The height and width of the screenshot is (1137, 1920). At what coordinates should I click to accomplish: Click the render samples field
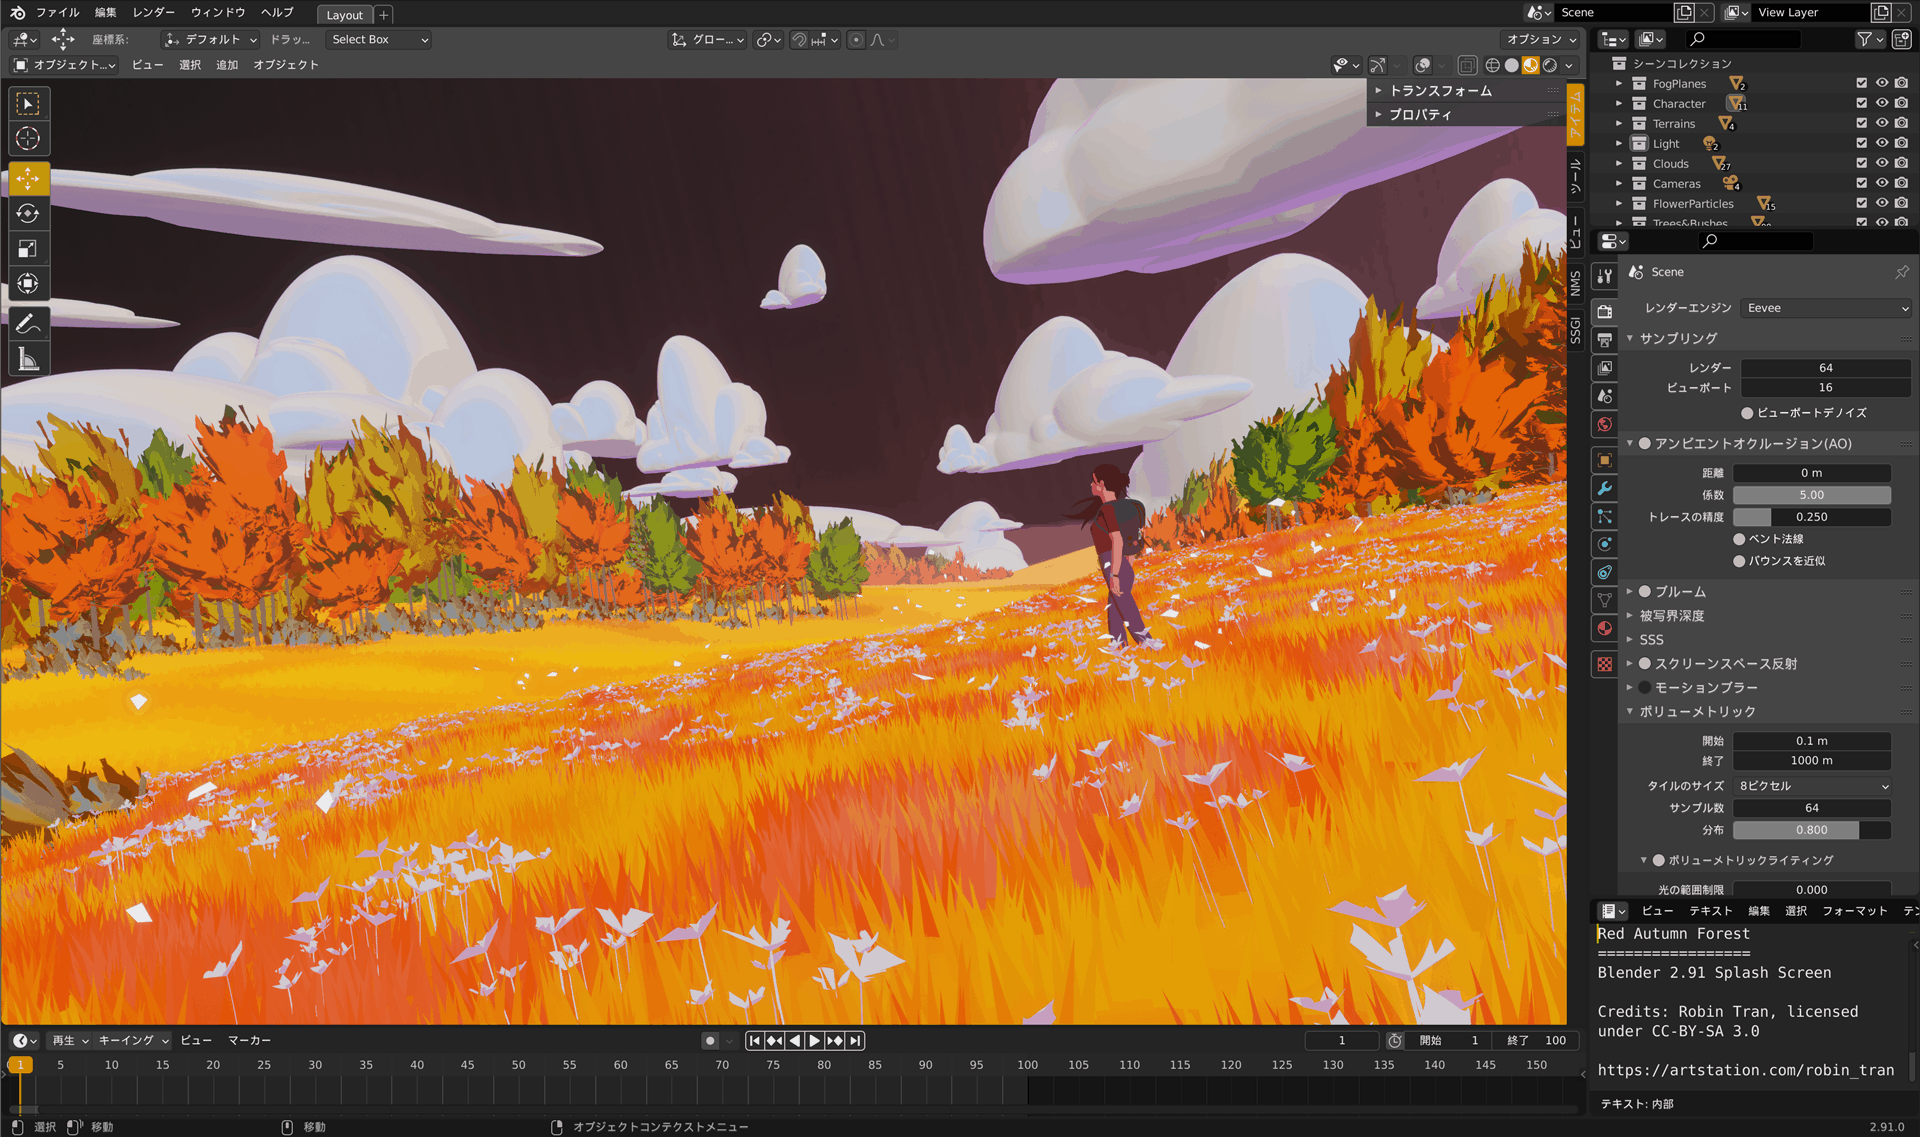click(1826, 368)
